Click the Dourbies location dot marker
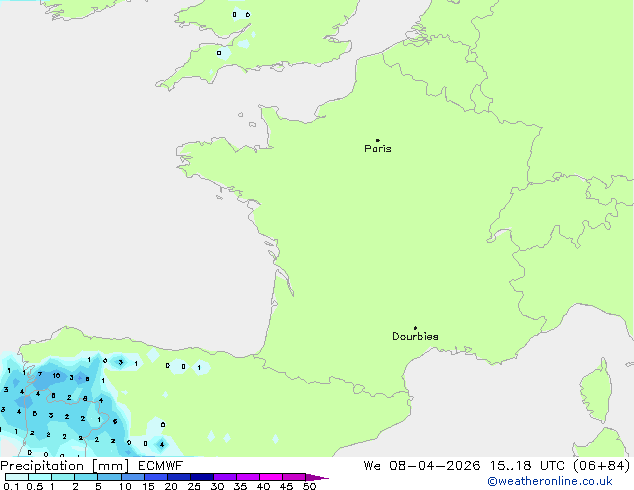Screen dimensions: 634x490 pyautogui.click(x=415, y=328)
